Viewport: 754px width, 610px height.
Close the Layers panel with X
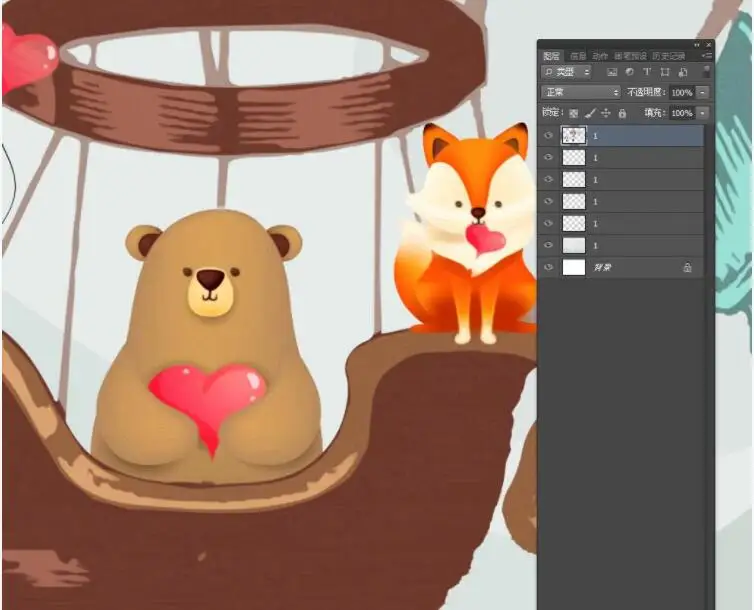point(708,45)
